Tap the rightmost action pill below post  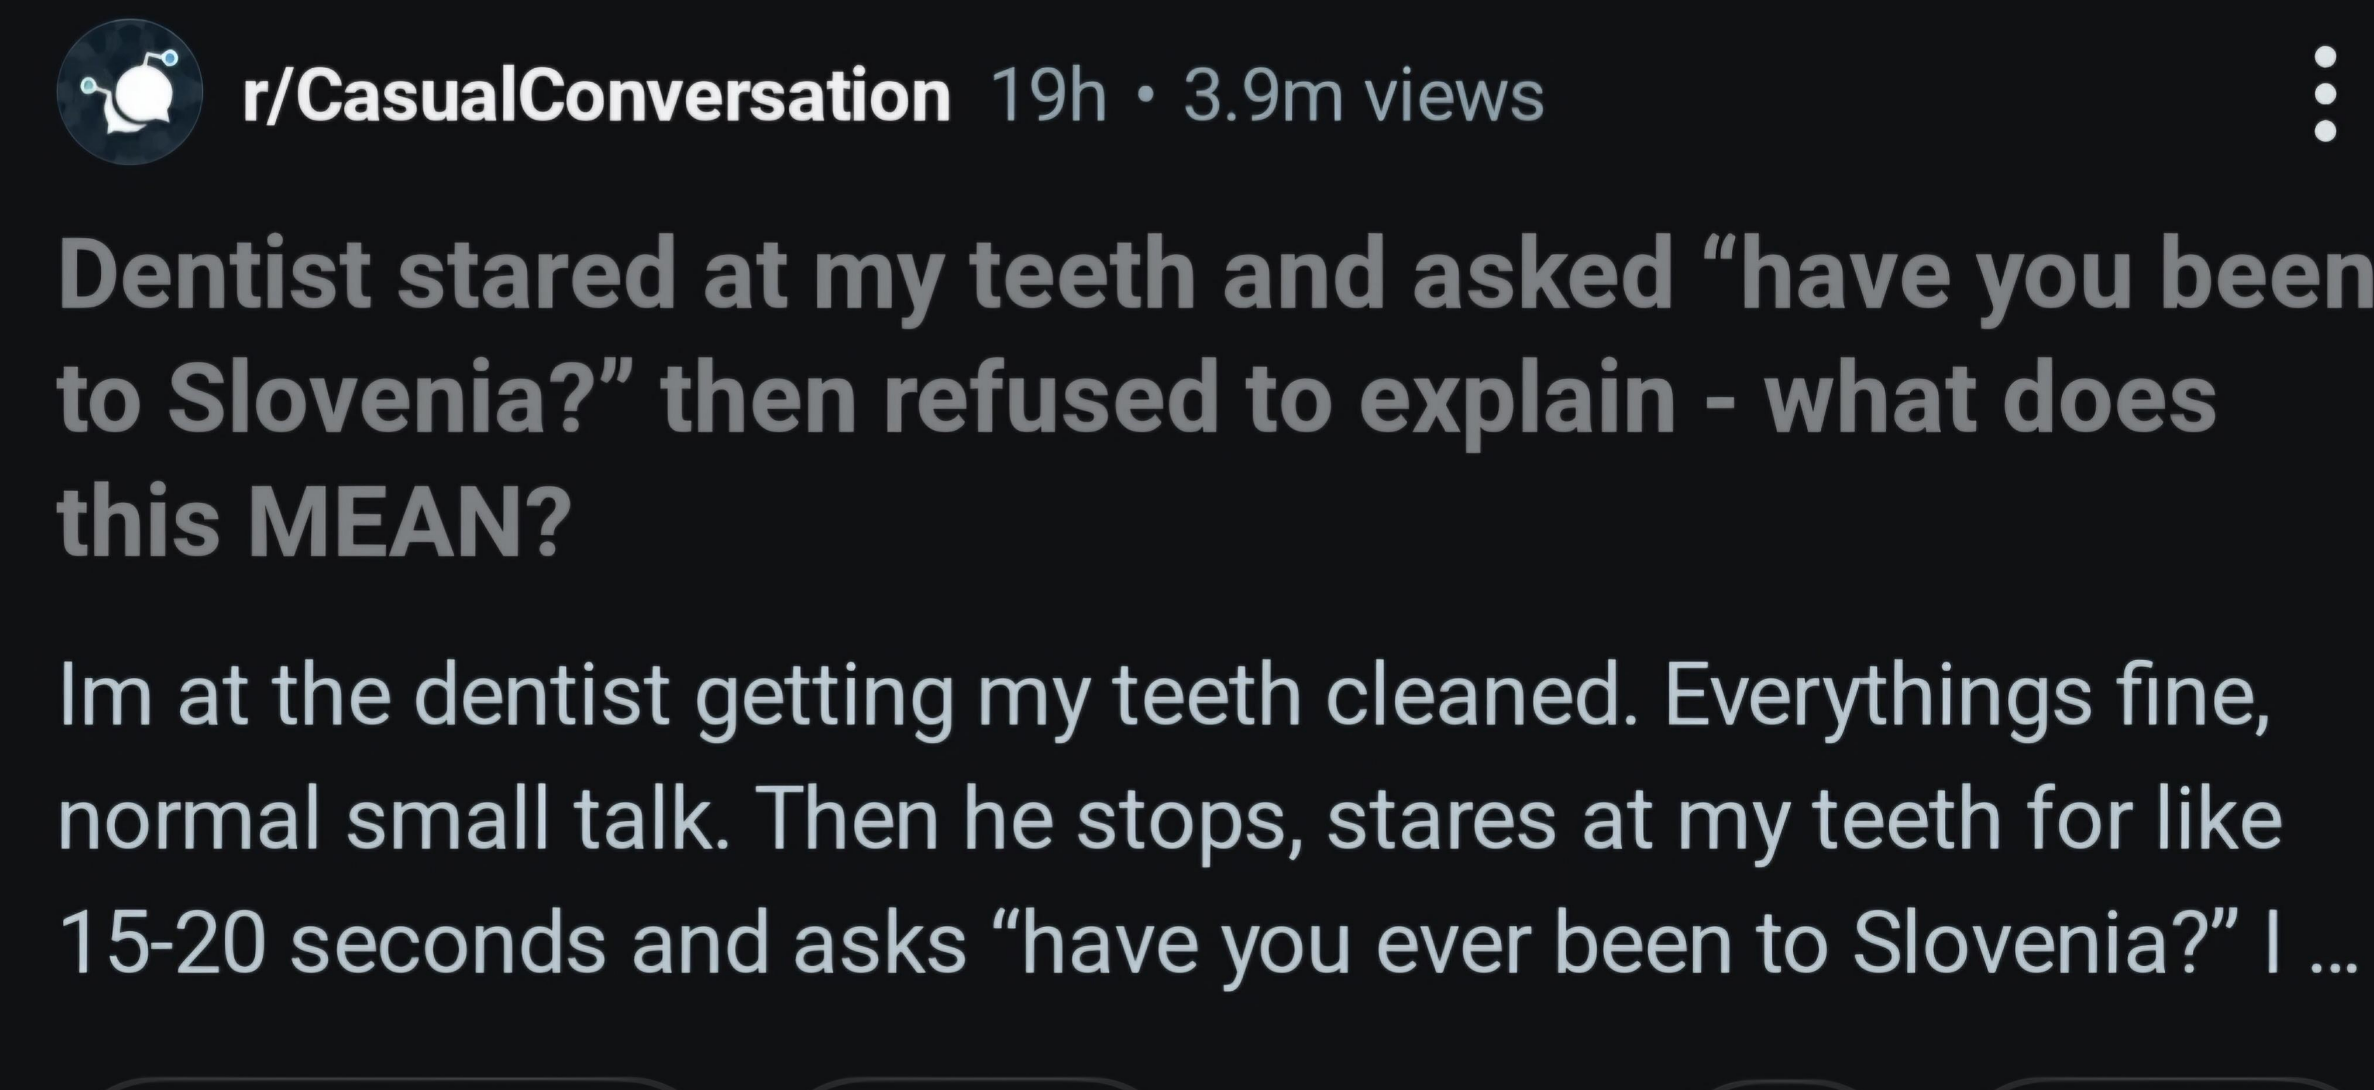(x=2170, y=1084)
